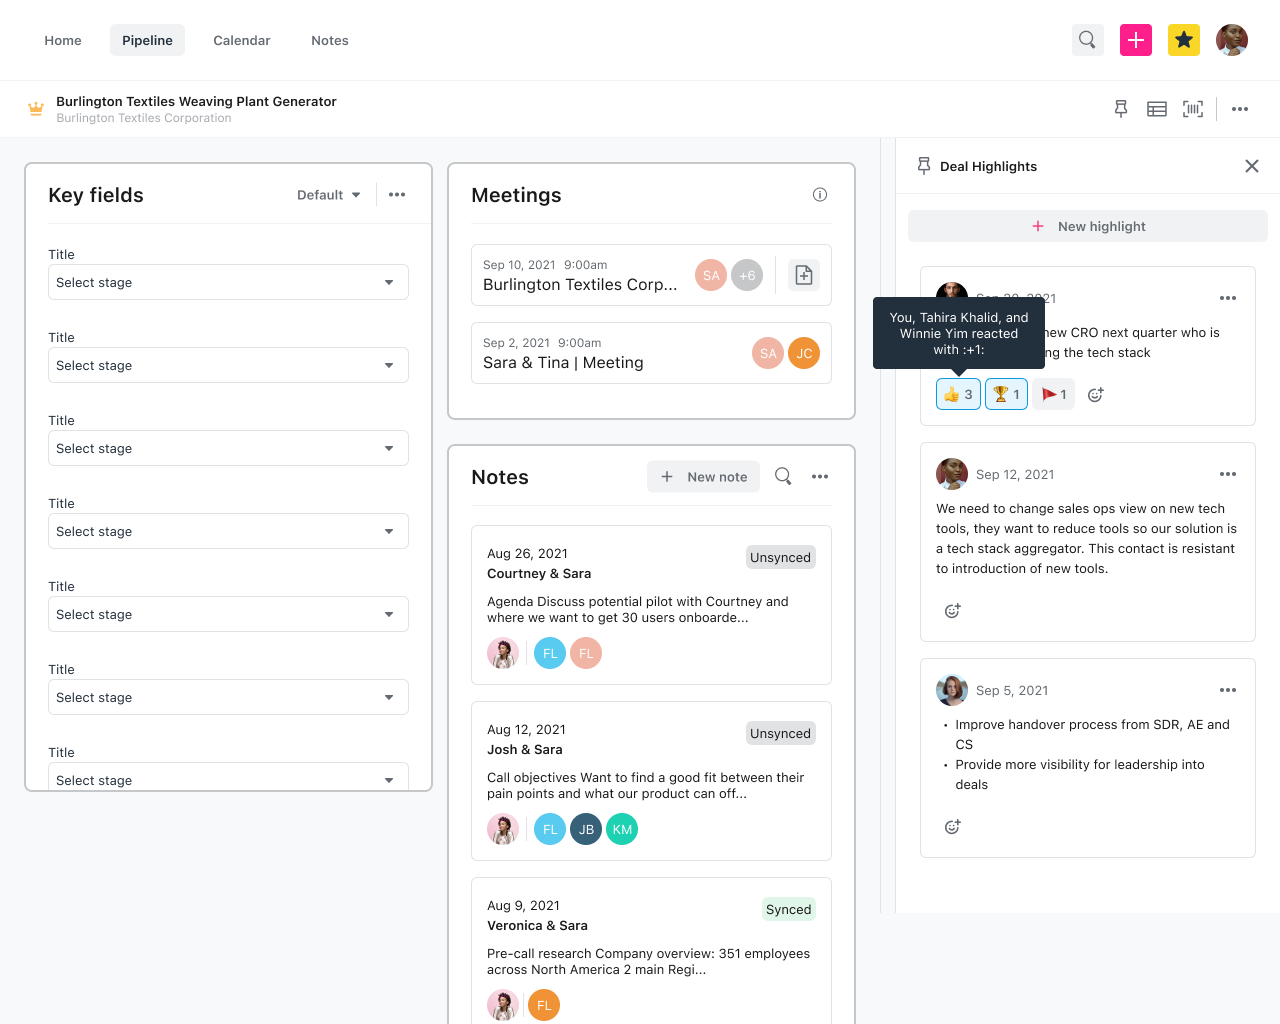Click author avatar on Sep 5, 2021 highlight

pyautogui.click(x=952, y=690)
